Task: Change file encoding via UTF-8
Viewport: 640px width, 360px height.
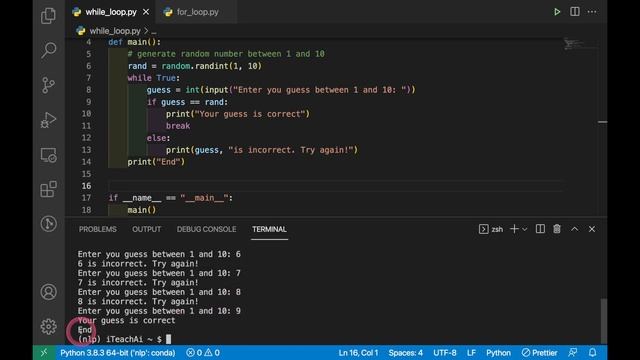Action: click(445, 353)
